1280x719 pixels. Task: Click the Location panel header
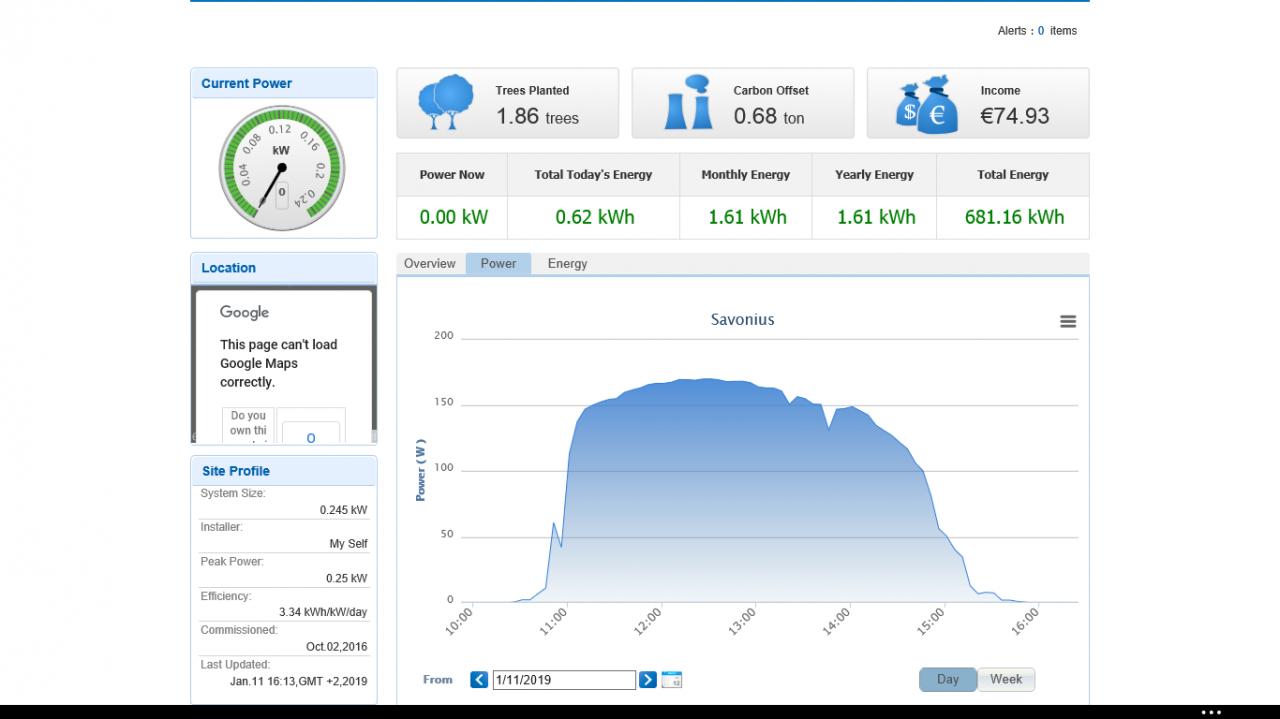click(284, 268)
